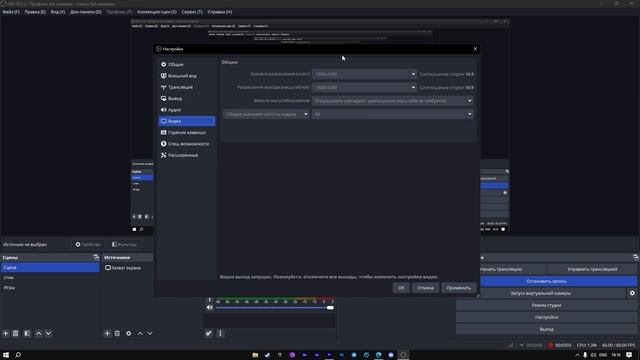
Task: Open the Файл menu
Action: [x=11, y=12]
